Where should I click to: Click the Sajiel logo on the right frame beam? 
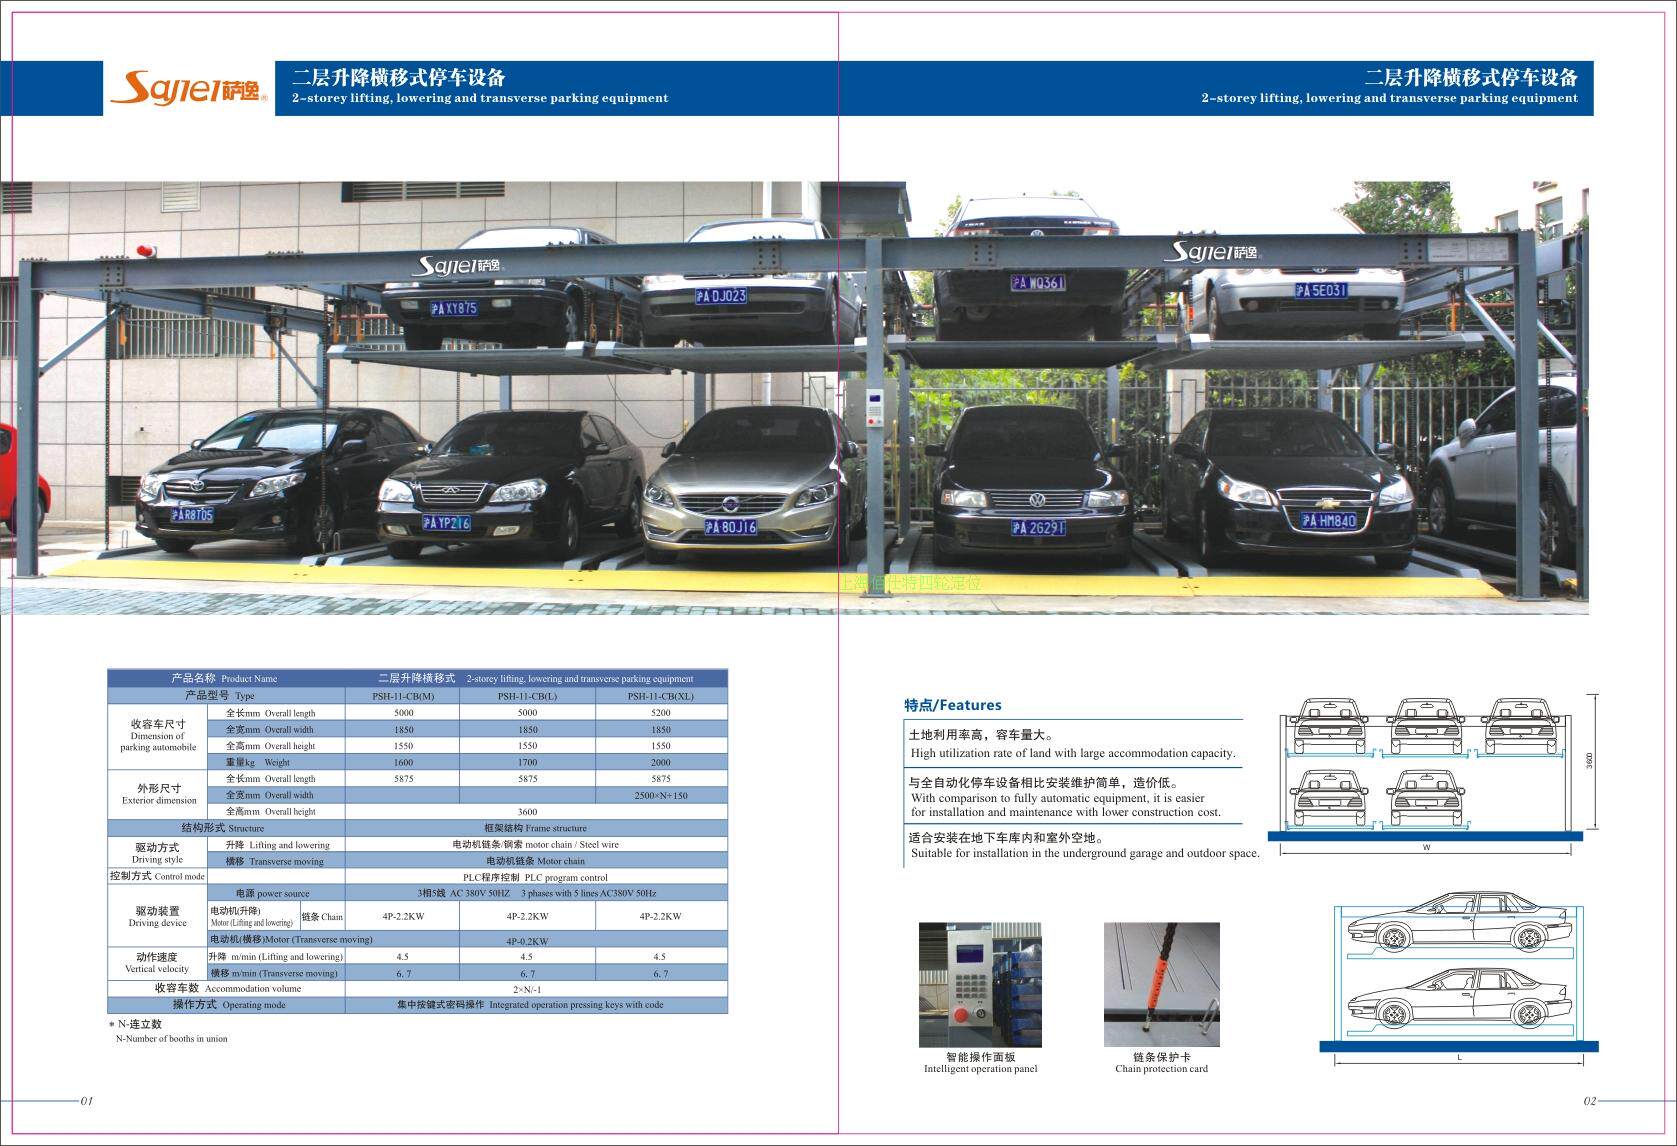pyautogui.click(x=1210, y=251)
